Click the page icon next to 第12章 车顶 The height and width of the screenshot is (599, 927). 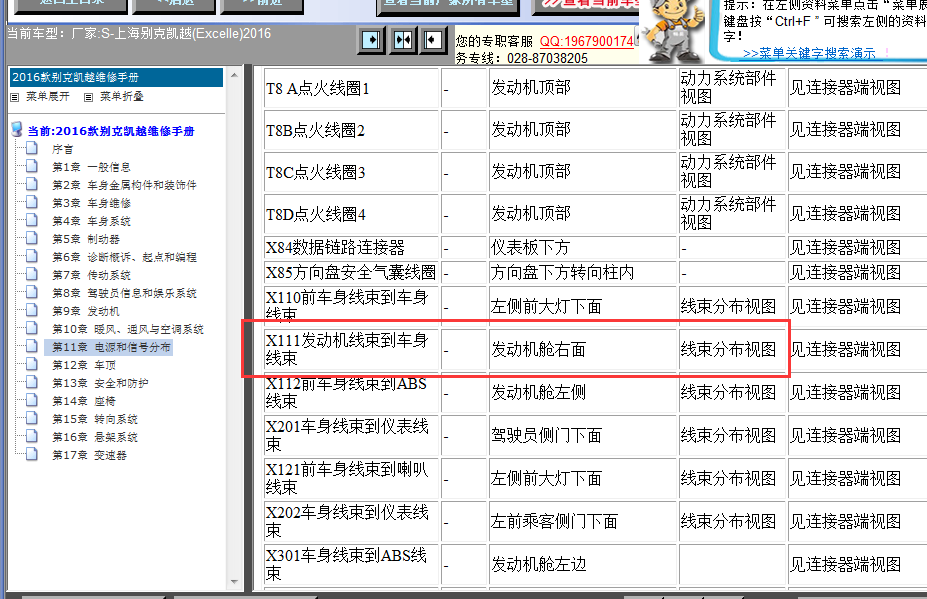(32, 364)
